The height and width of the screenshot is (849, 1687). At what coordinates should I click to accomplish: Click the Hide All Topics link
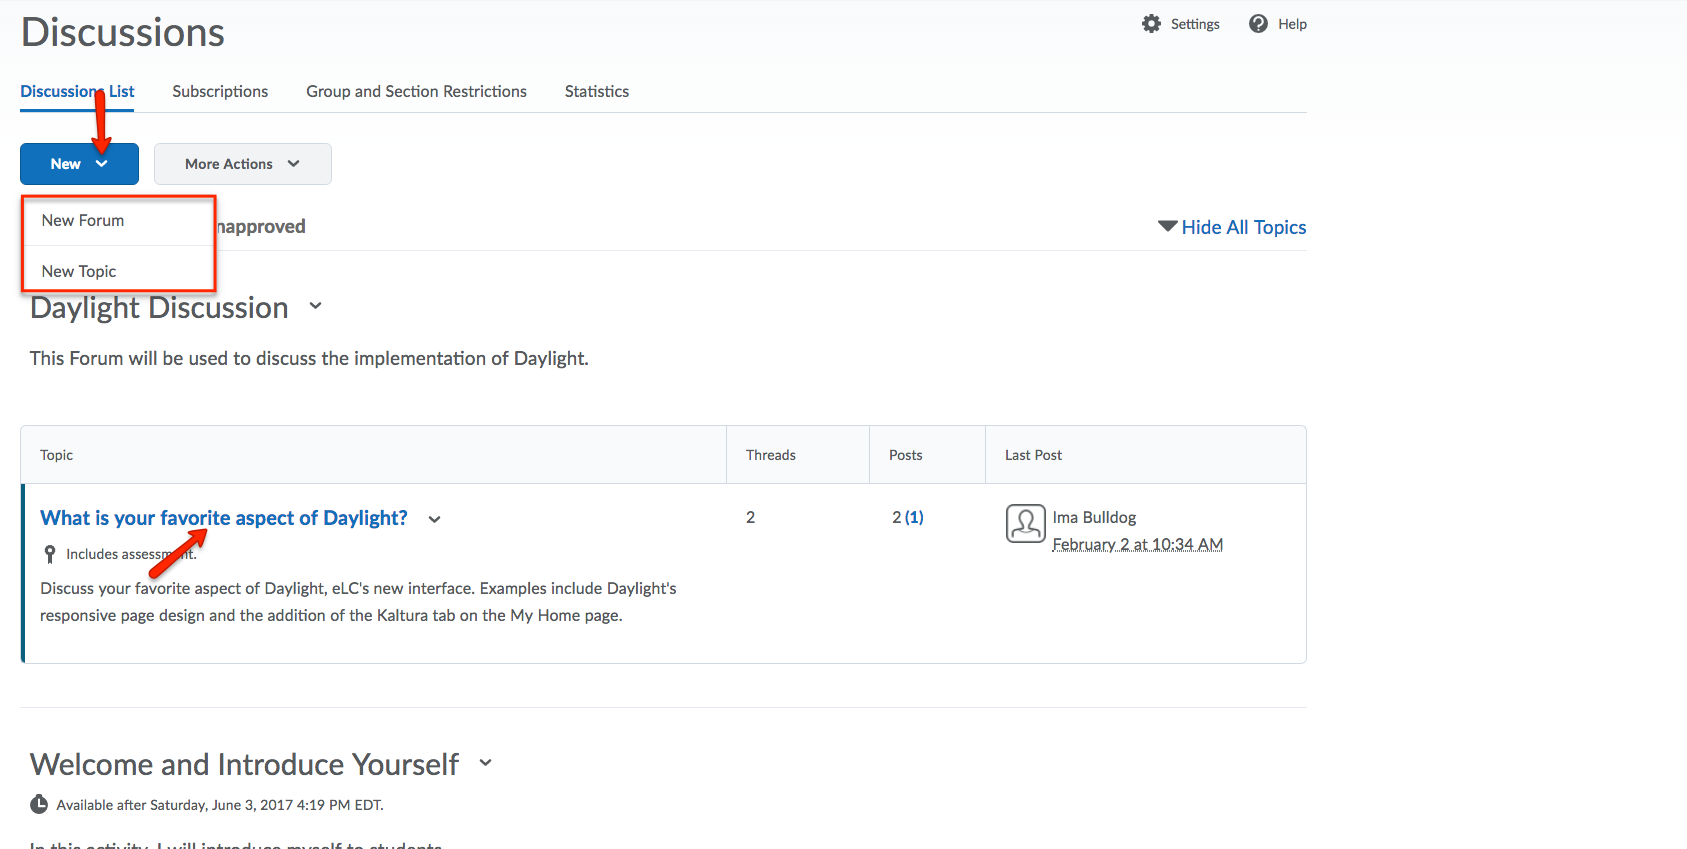[1243, 227]
